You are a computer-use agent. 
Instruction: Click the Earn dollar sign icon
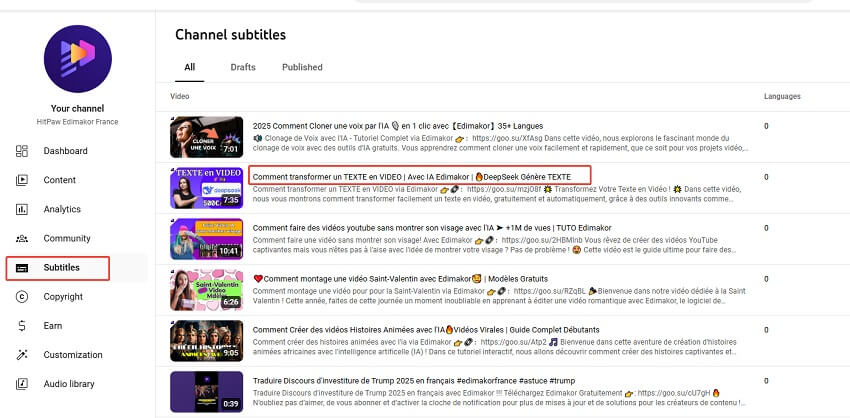click(x=22, y=326)
